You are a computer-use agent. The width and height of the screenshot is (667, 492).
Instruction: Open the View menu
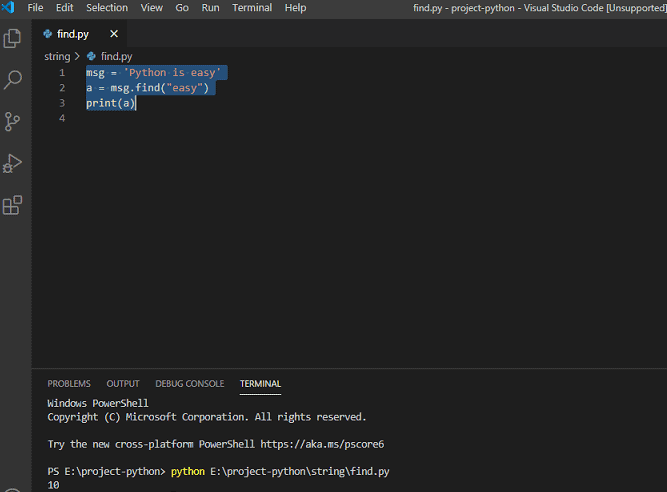point(152,8)
